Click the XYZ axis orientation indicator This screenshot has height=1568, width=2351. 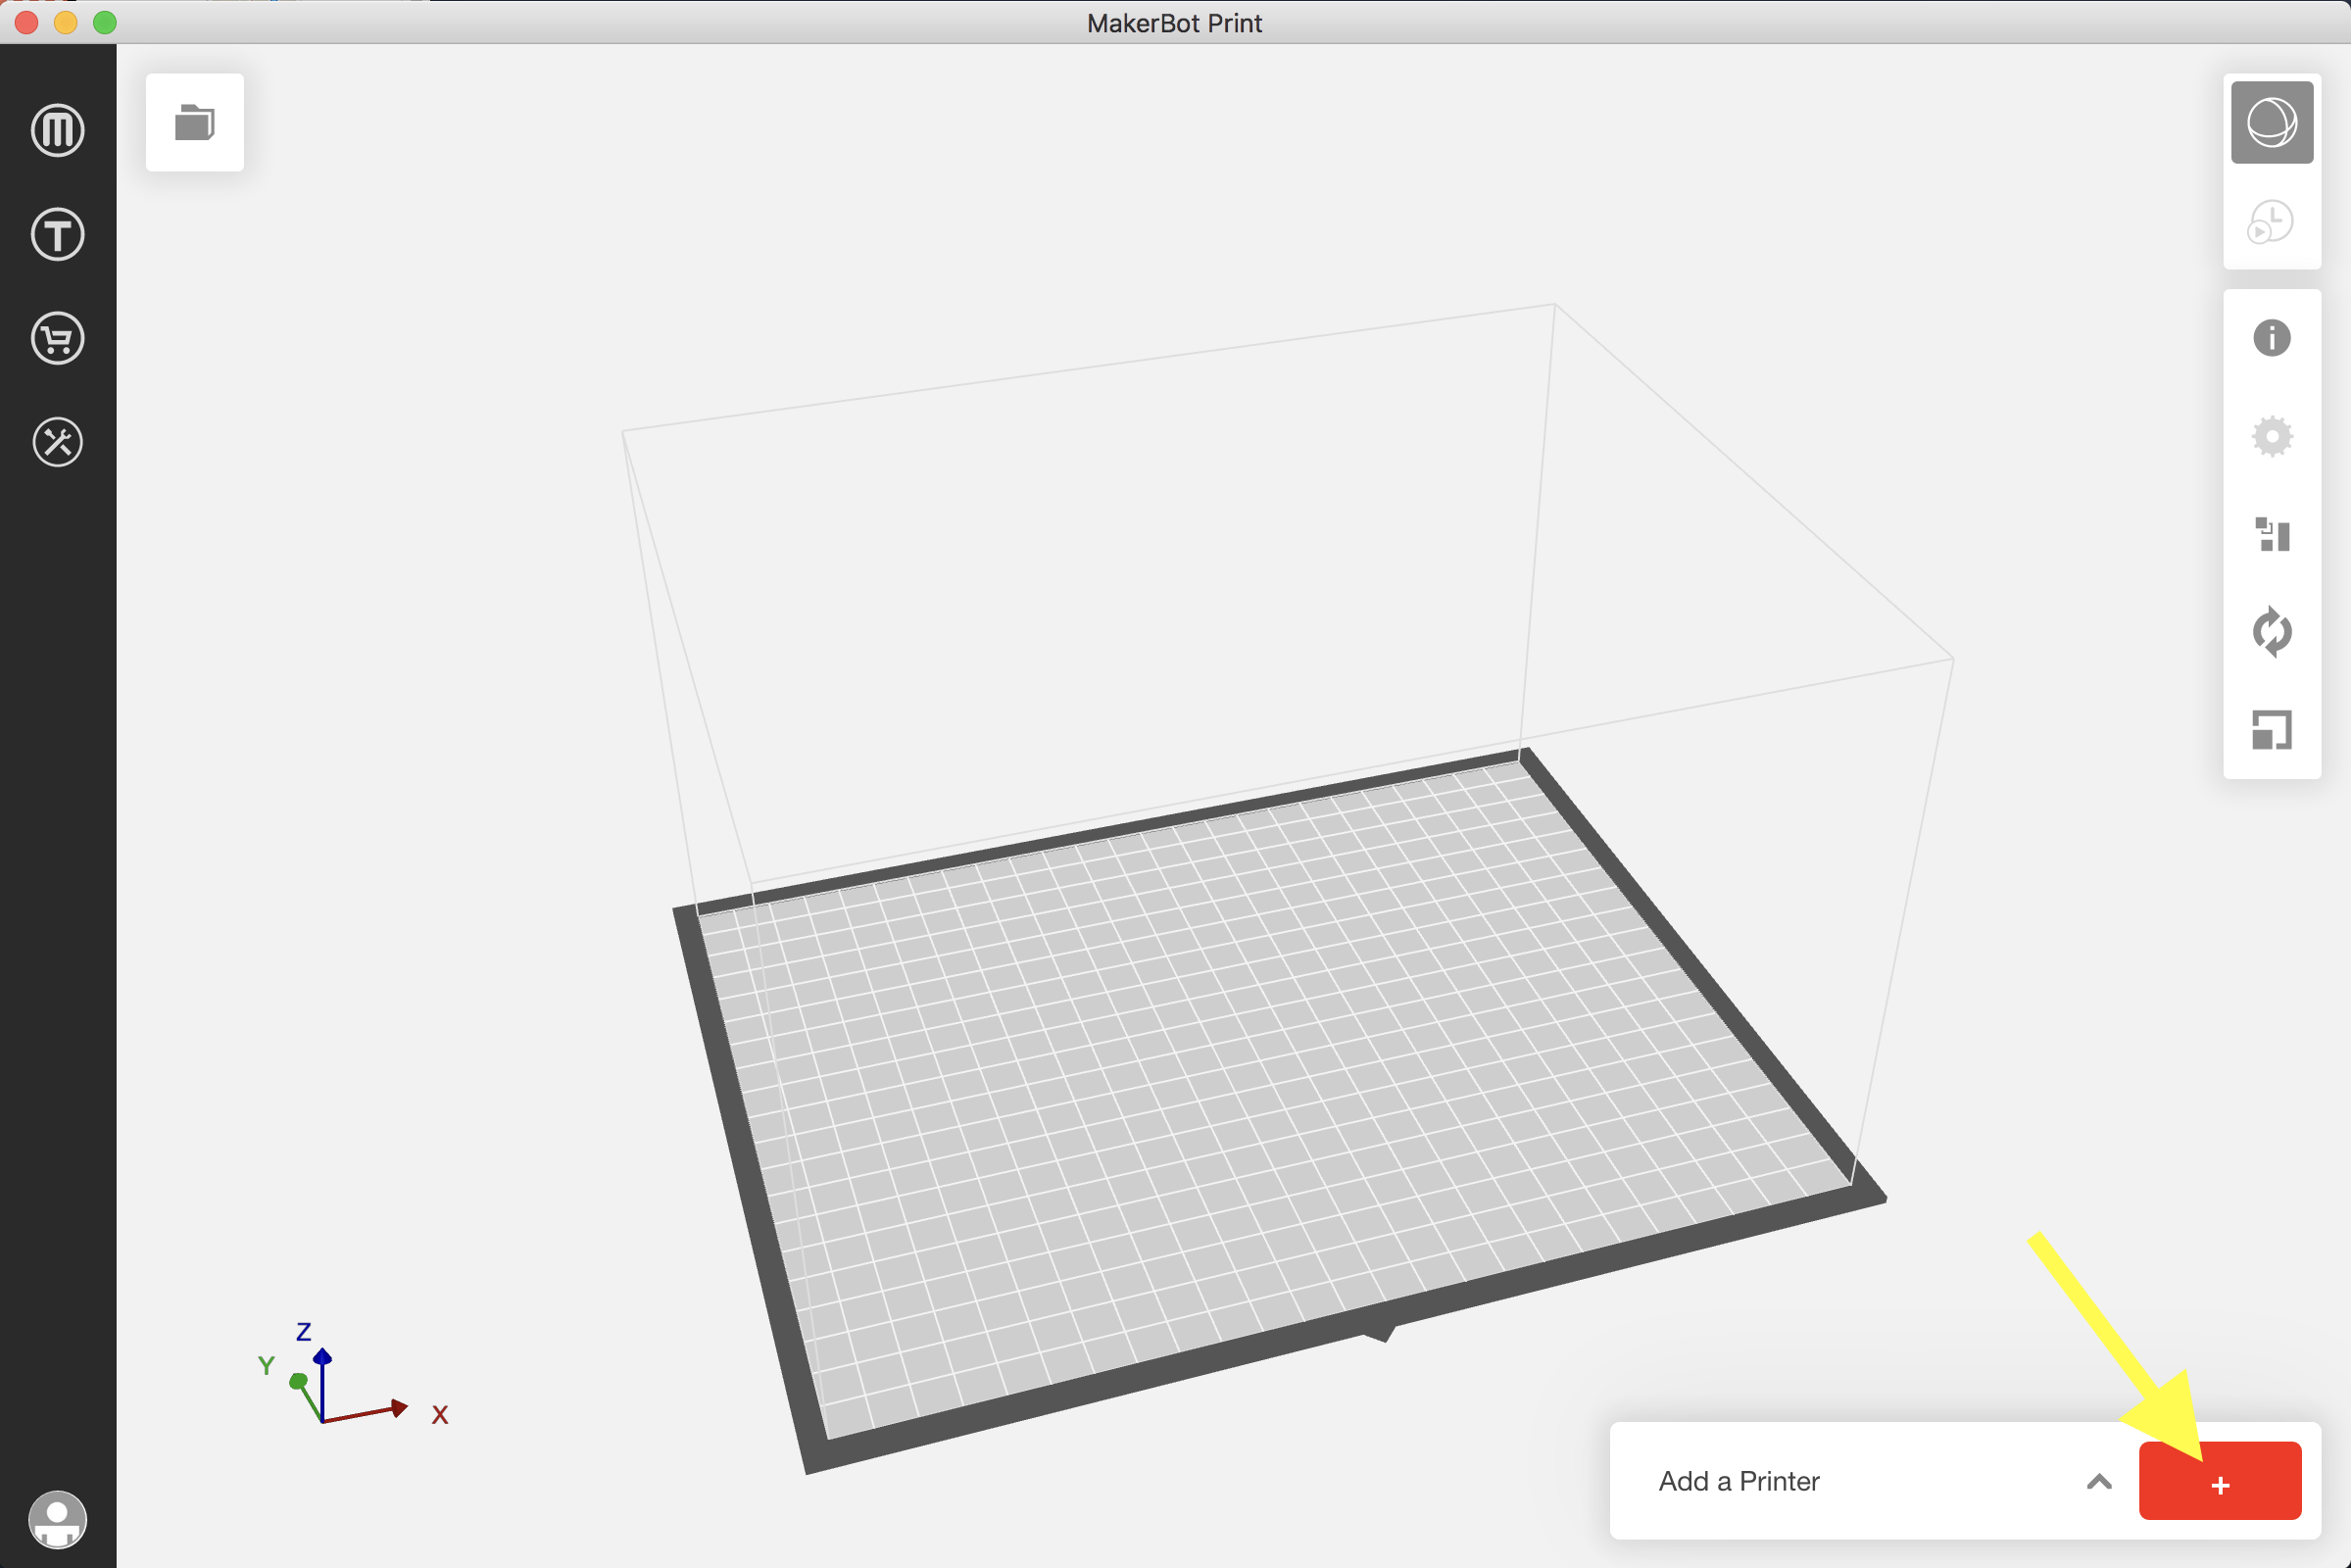352,1375
